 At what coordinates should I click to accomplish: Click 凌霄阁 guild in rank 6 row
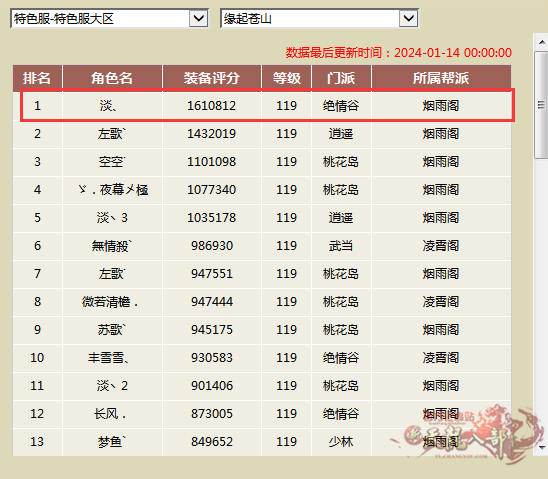point(441,246)
